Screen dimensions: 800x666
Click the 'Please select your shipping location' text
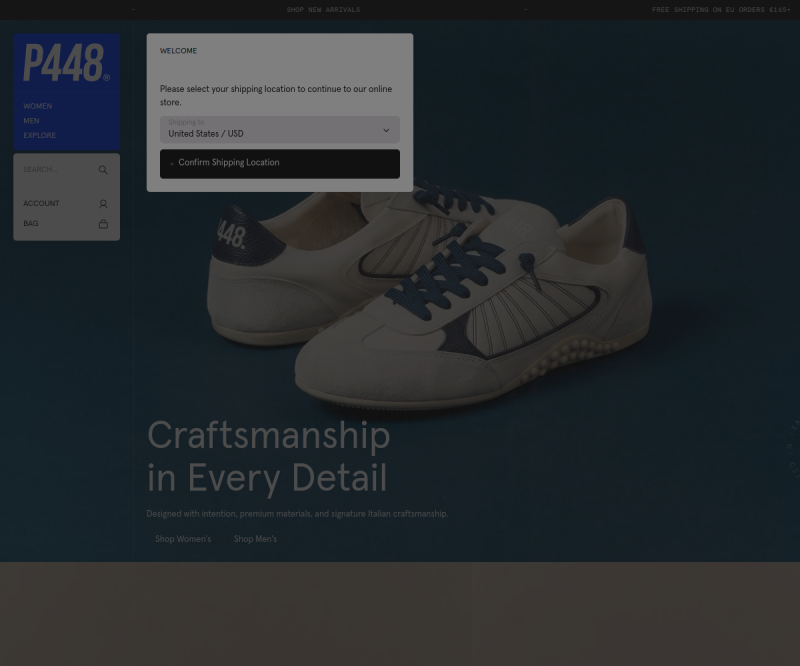(276, 95)
